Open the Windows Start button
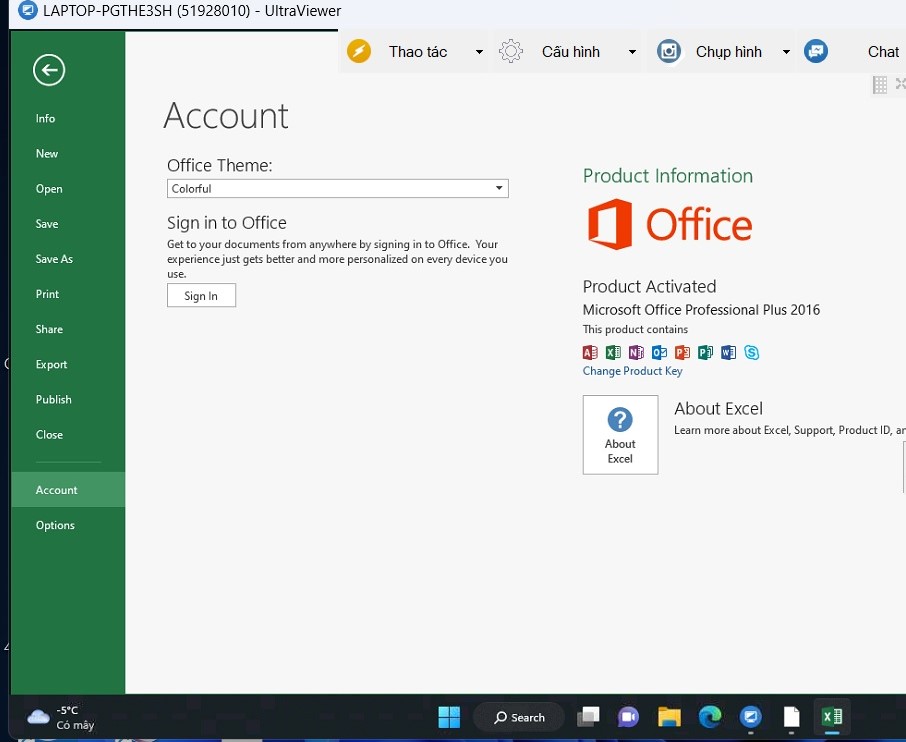Viewport: 906px width, 742px height. click(x=449, y=717)
